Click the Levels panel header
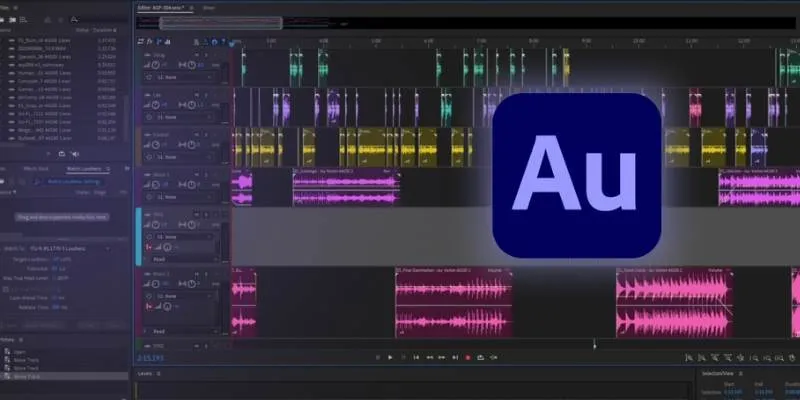Screen dimensions: 800x400 tap(145, 373)
